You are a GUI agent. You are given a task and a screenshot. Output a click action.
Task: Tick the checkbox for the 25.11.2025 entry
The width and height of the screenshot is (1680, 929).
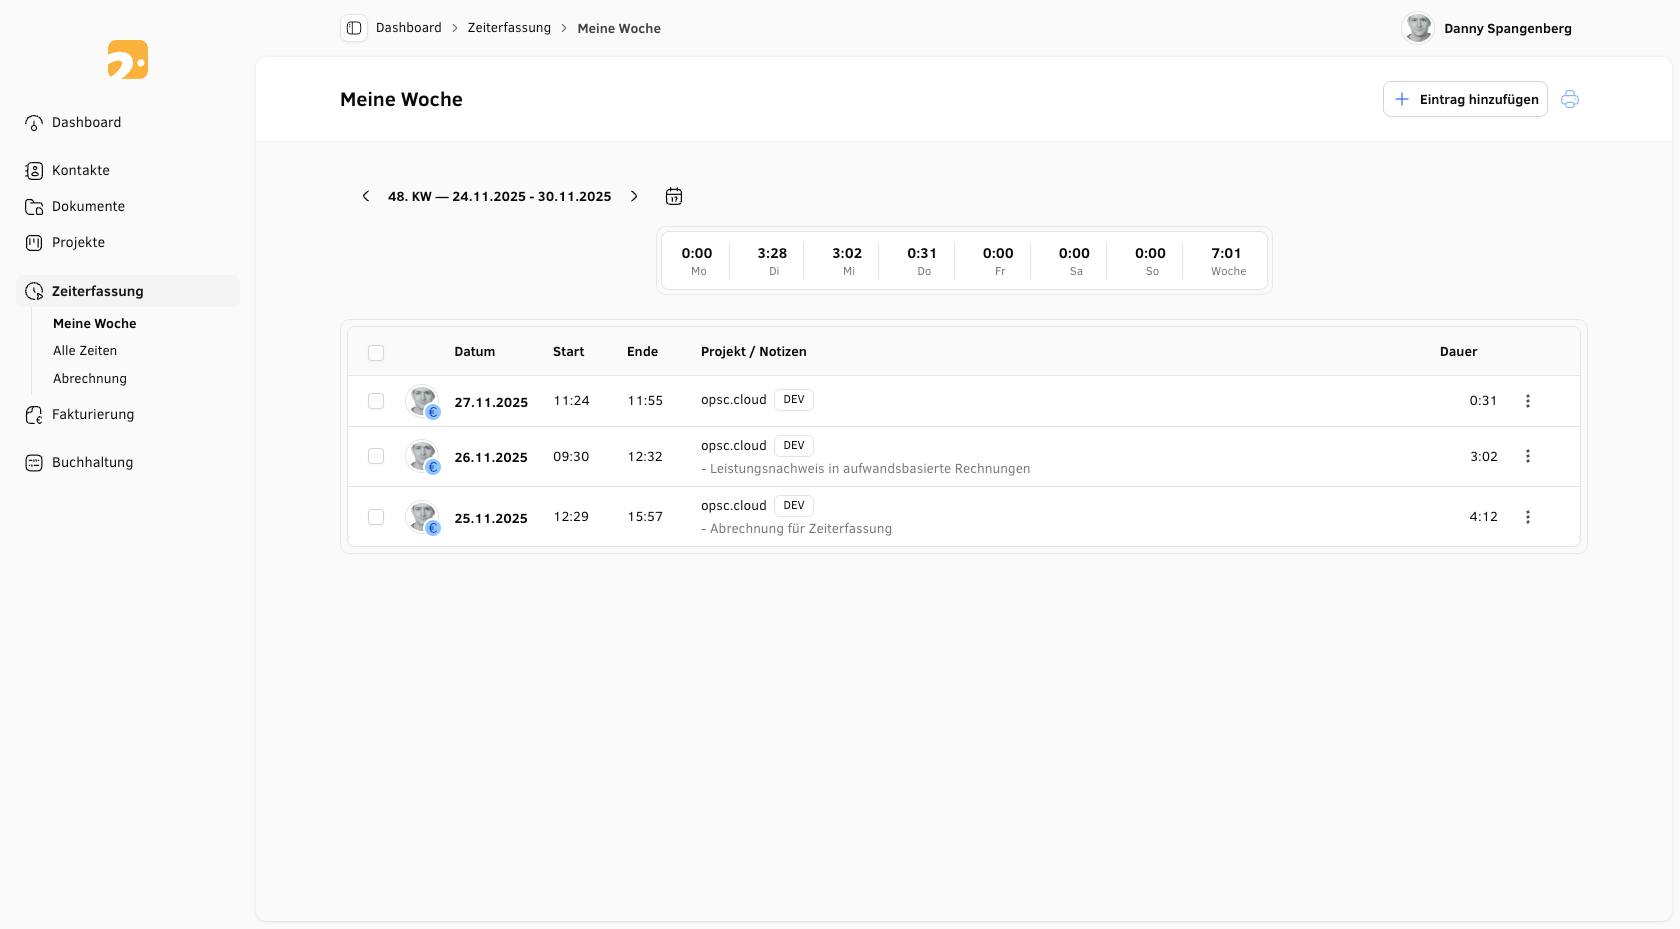[x=376, y=517]
